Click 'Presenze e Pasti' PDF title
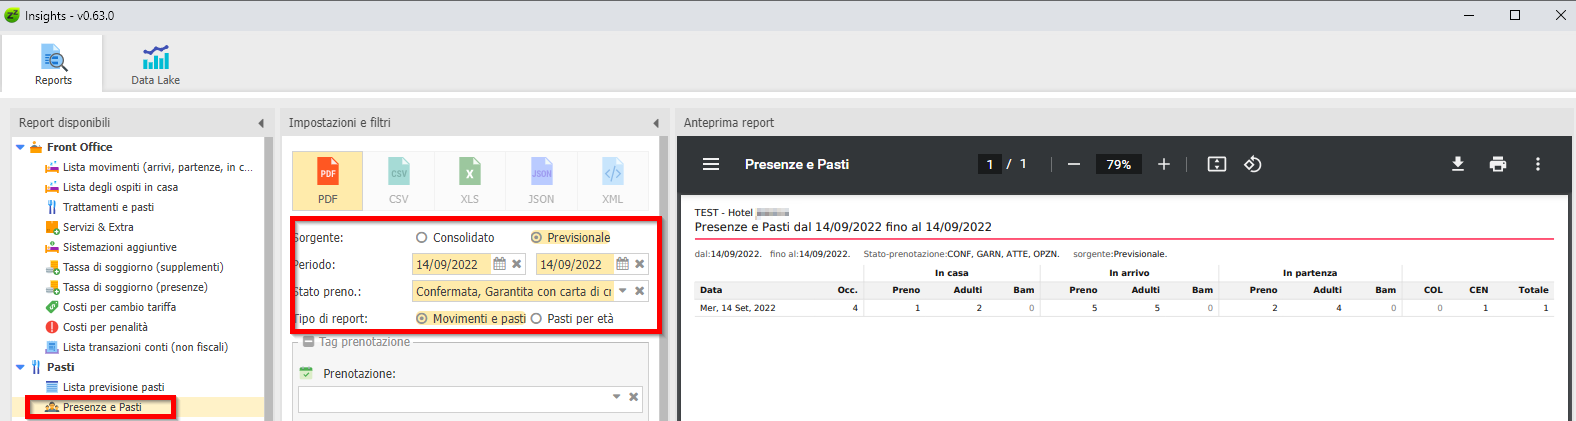Viewport: 1576px width, 421px height. click(x=797, y=164)
